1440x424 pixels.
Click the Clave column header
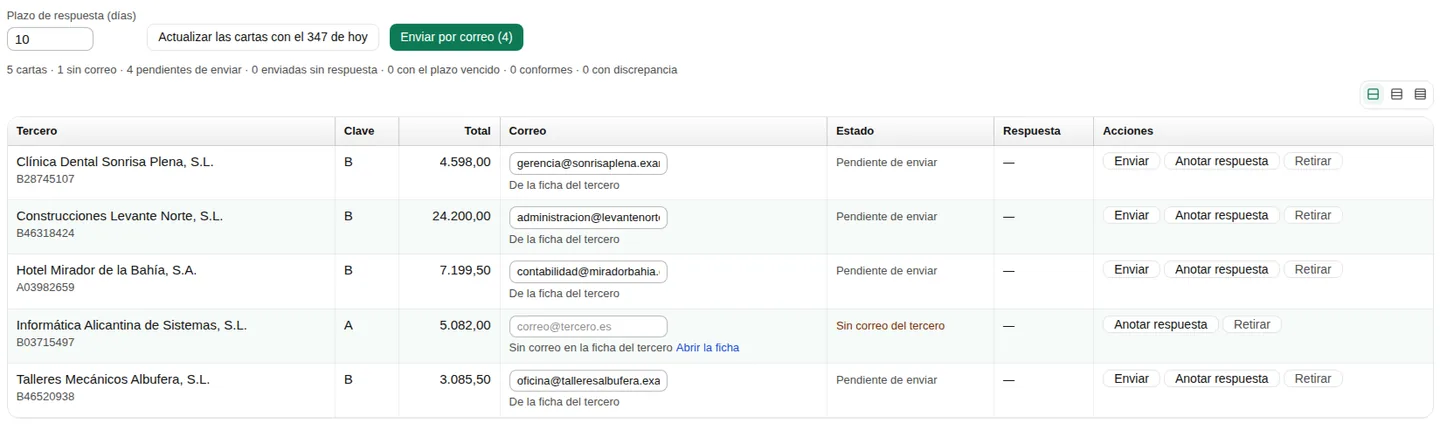point(367,131)
